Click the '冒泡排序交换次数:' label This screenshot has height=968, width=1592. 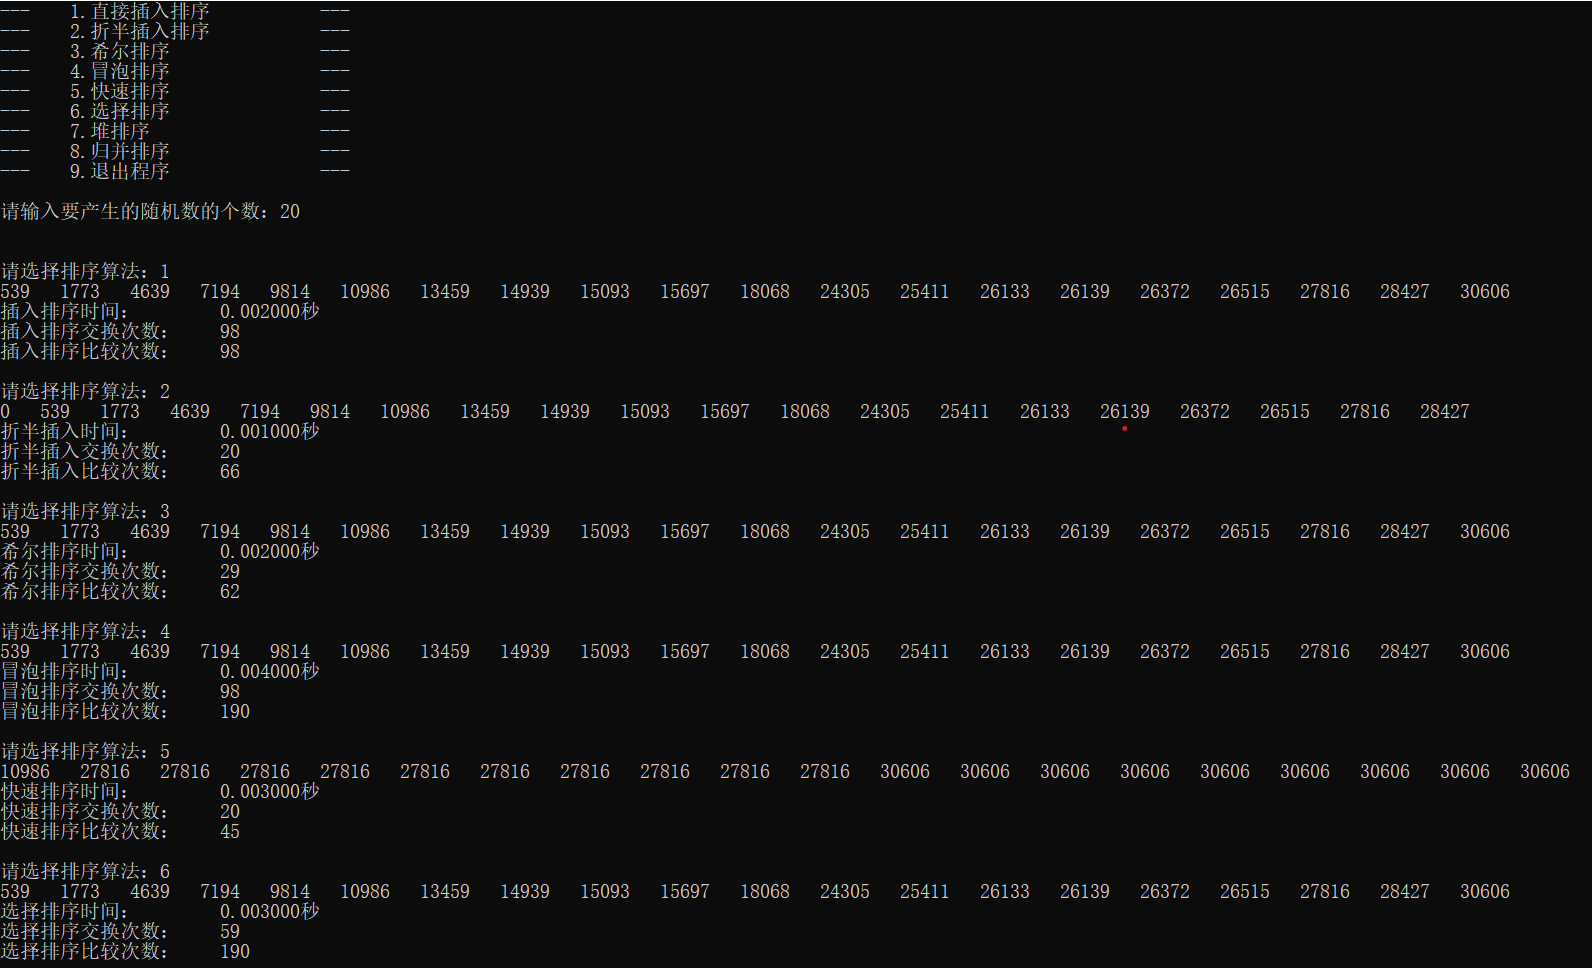pos(85,691)
